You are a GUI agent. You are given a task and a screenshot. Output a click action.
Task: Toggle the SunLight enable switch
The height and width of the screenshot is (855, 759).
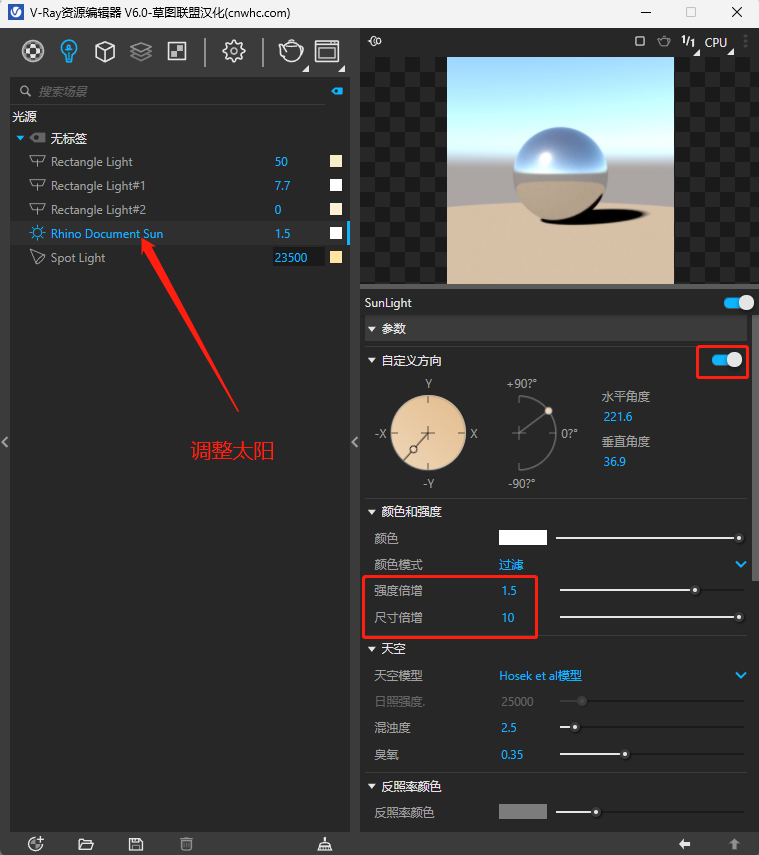(x=738, y=303)
